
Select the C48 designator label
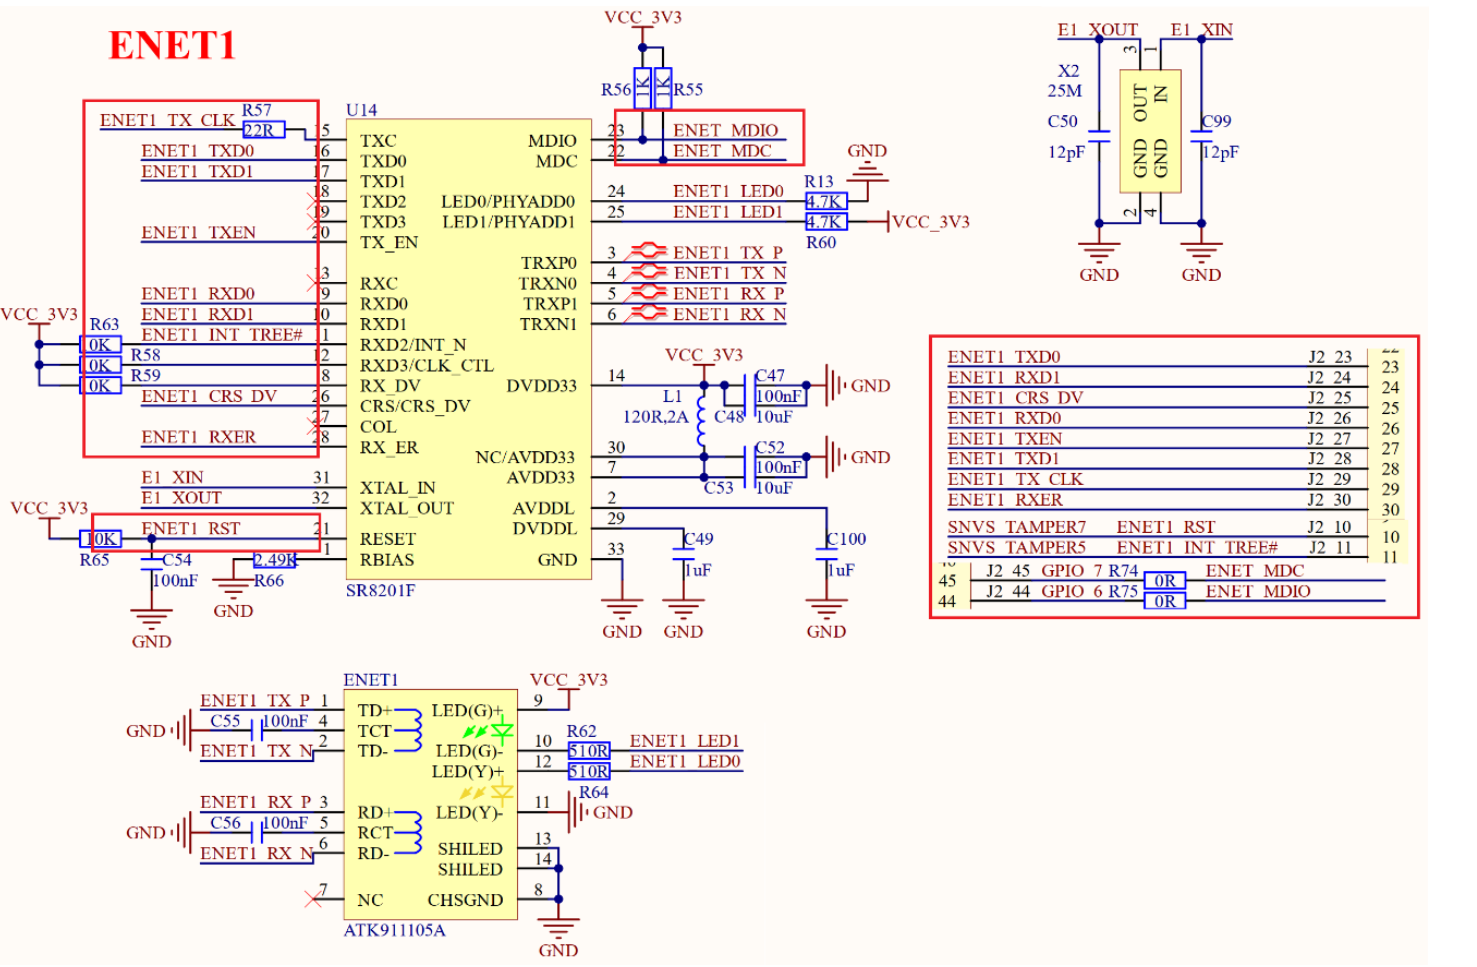point(729,417)
